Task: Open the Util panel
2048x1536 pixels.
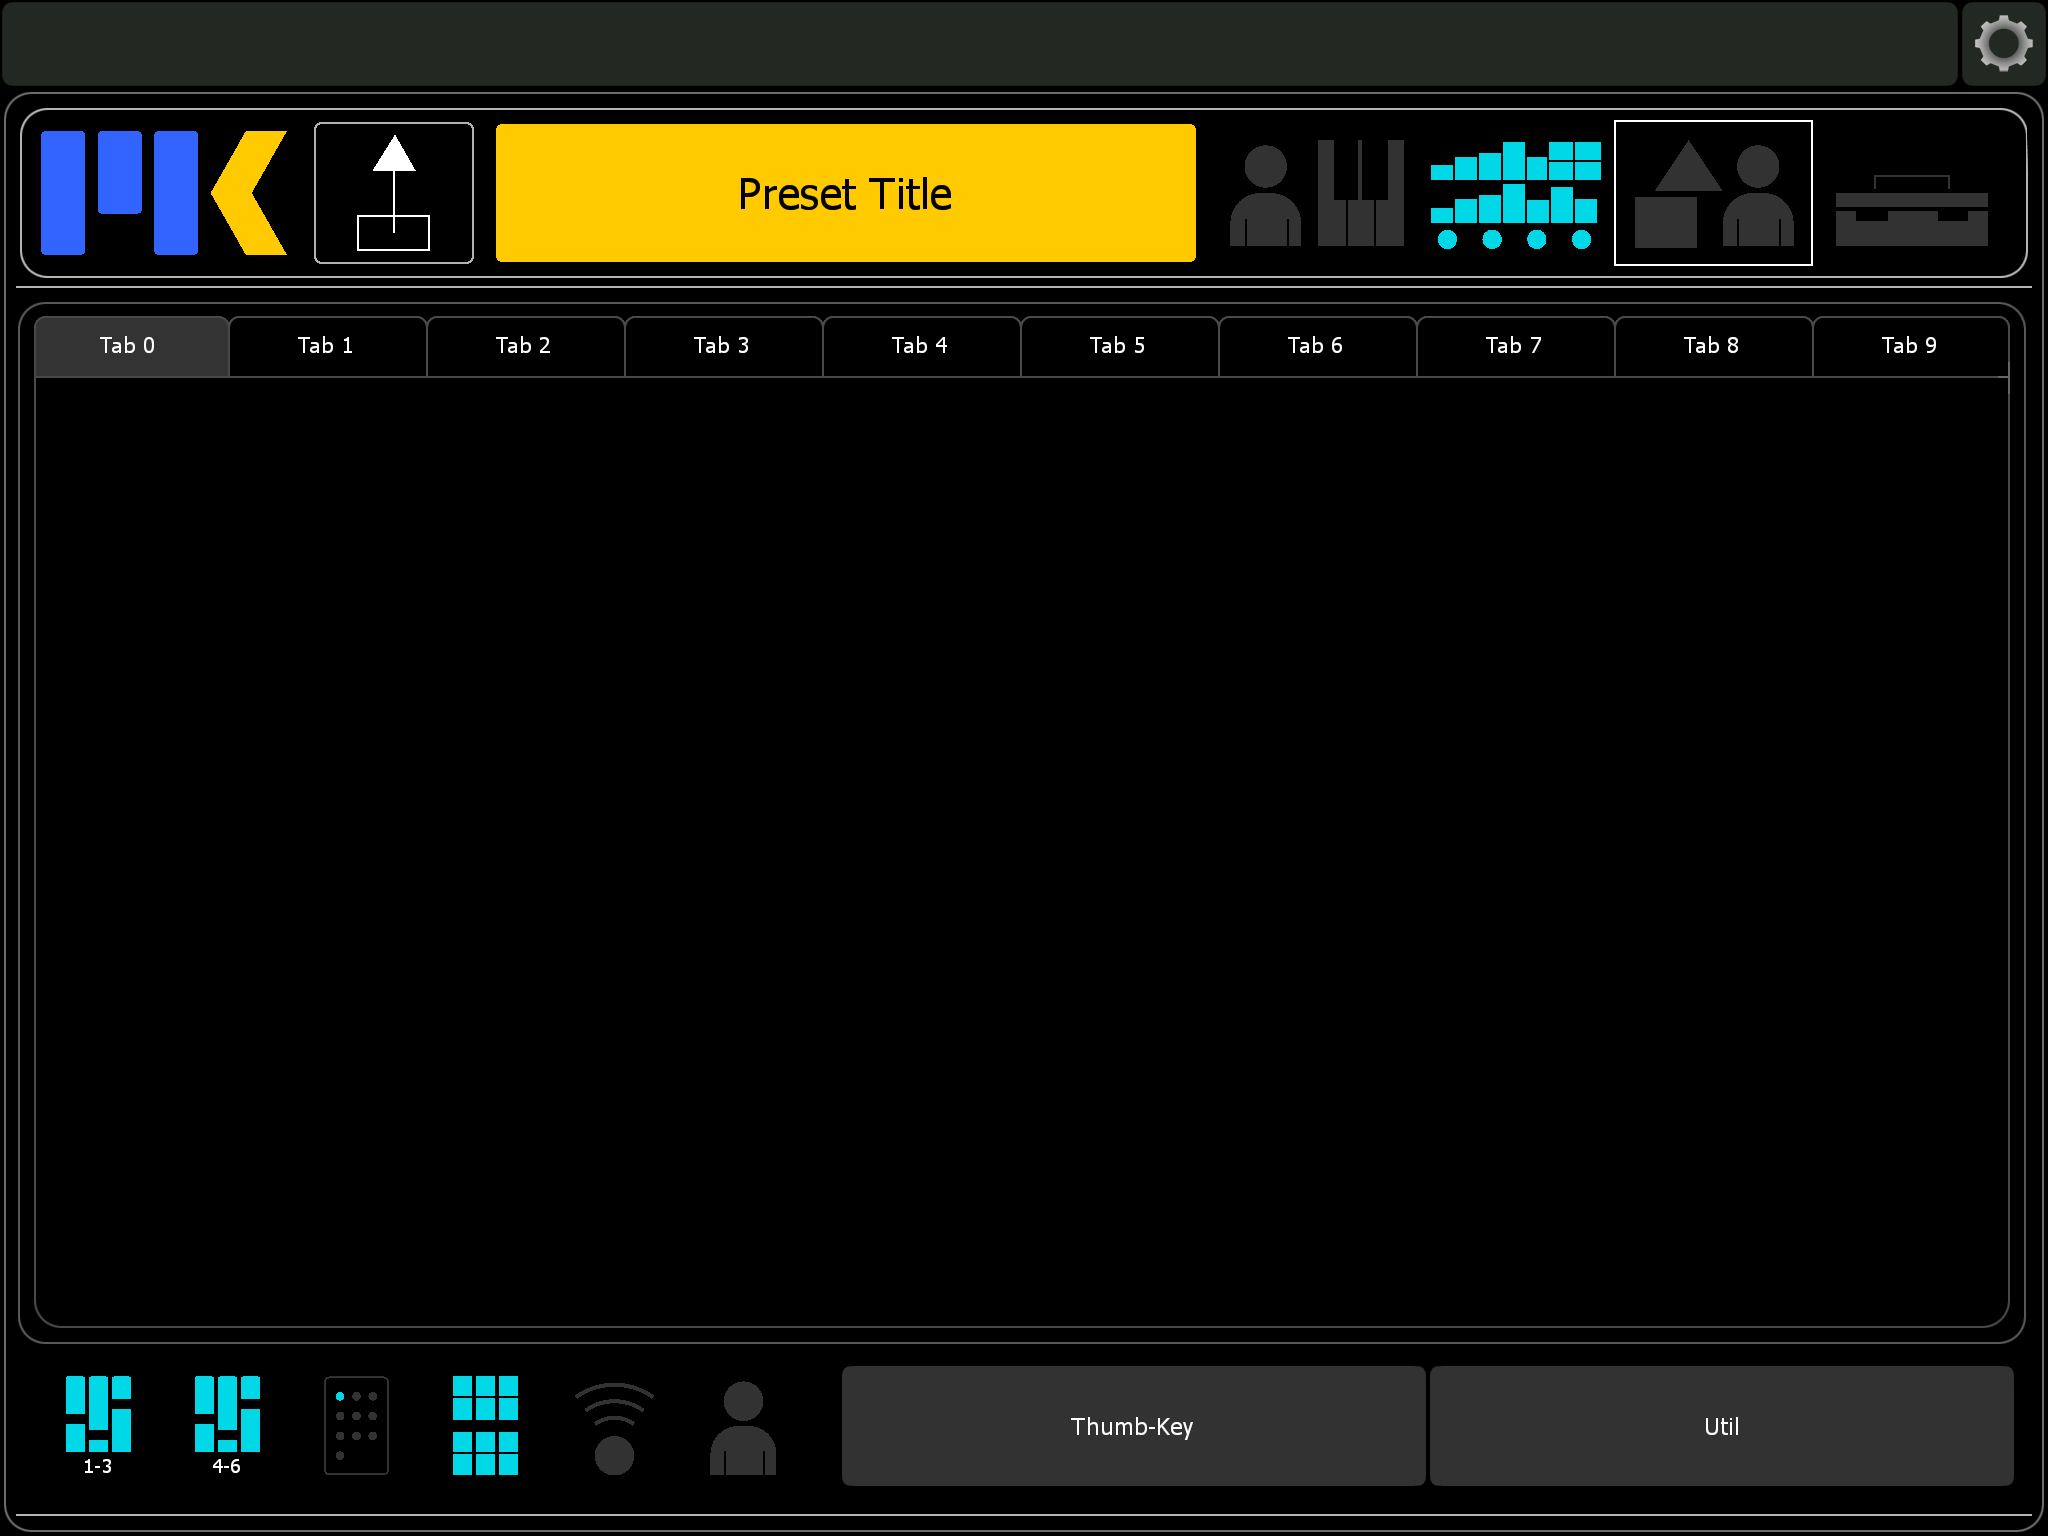Action: tap(1721, 1426)
